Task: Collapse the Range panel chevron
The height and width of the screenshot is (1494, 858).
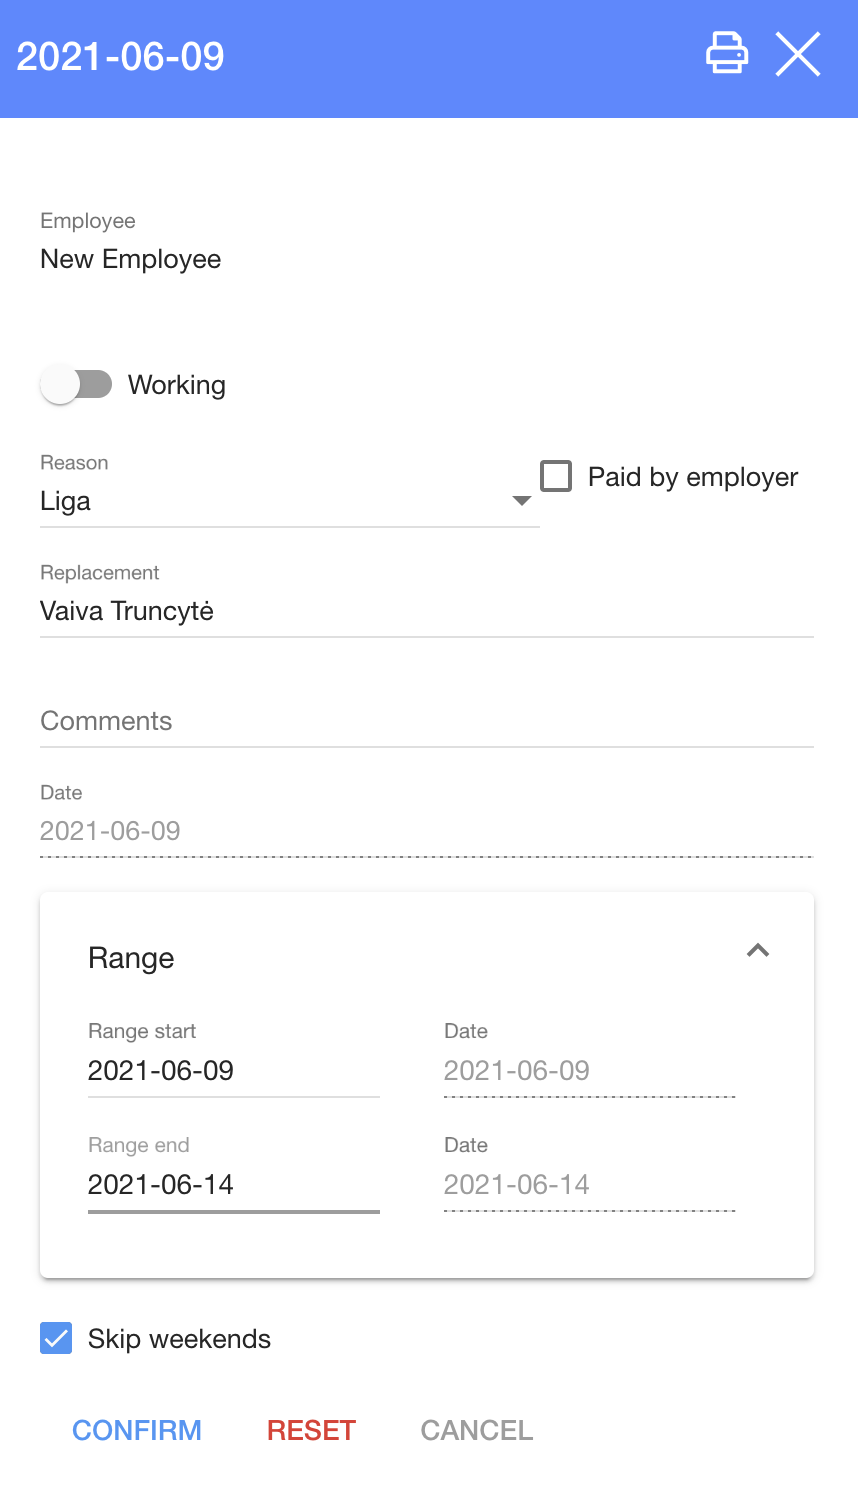Action: 758,951
